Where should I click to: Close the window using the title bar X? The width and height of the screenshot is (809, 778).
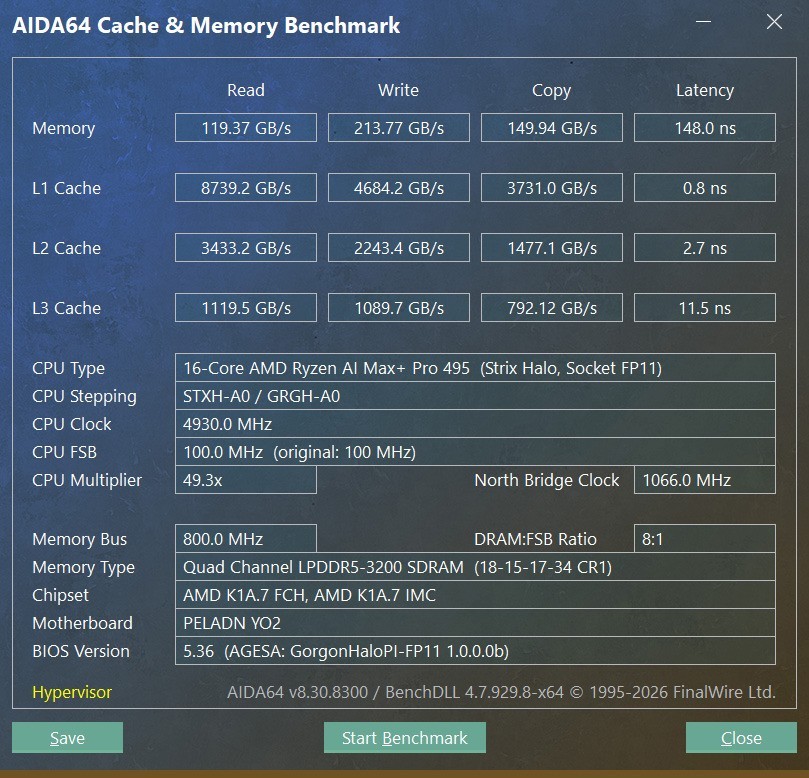click(x=774, y=22)
